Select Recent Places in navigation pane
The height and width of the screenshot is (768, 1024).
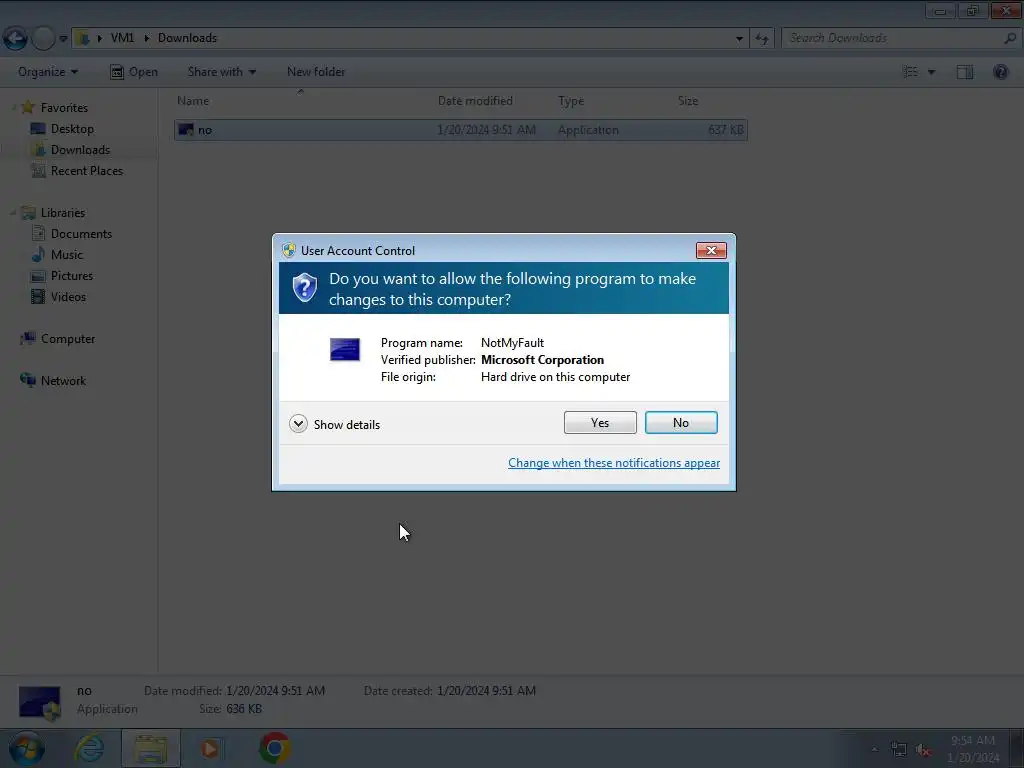click(87, 170)
